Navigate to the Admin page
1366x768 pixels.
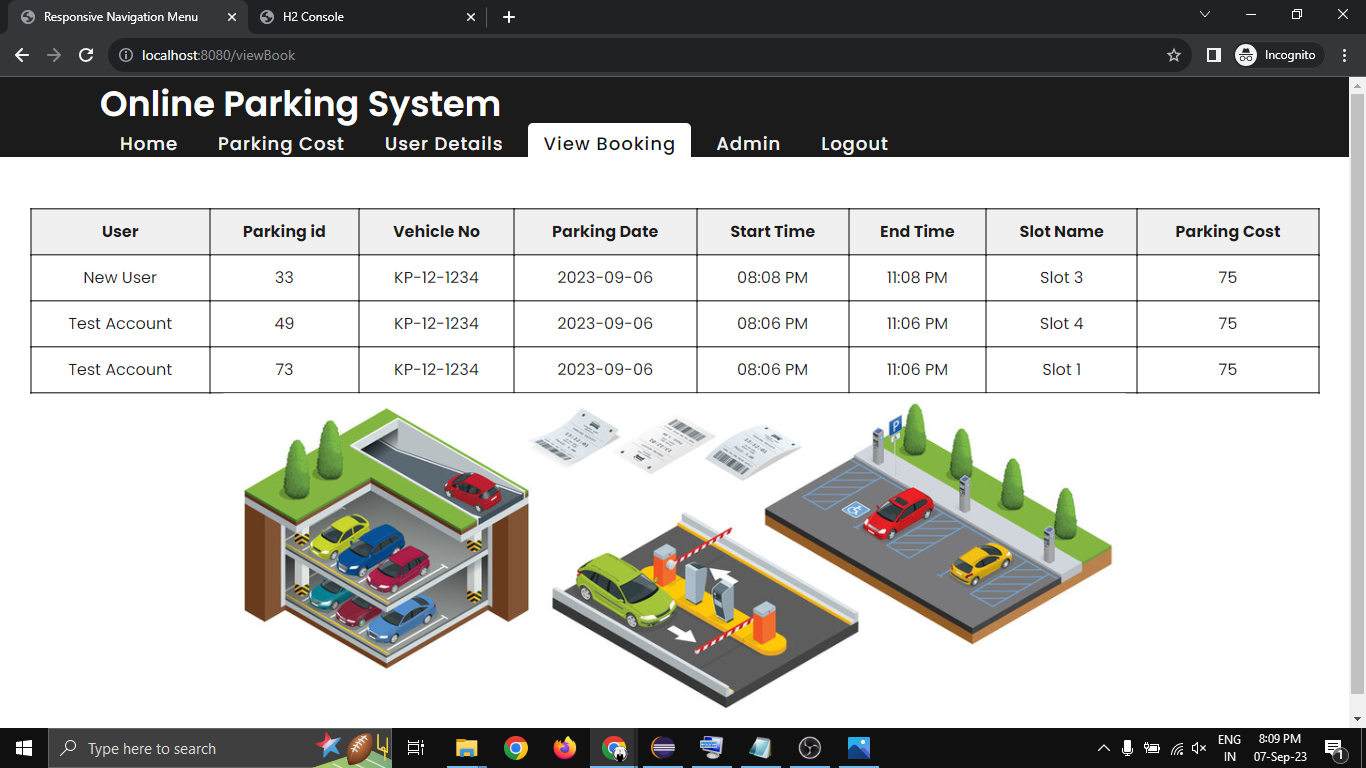[x=748, y=144]
